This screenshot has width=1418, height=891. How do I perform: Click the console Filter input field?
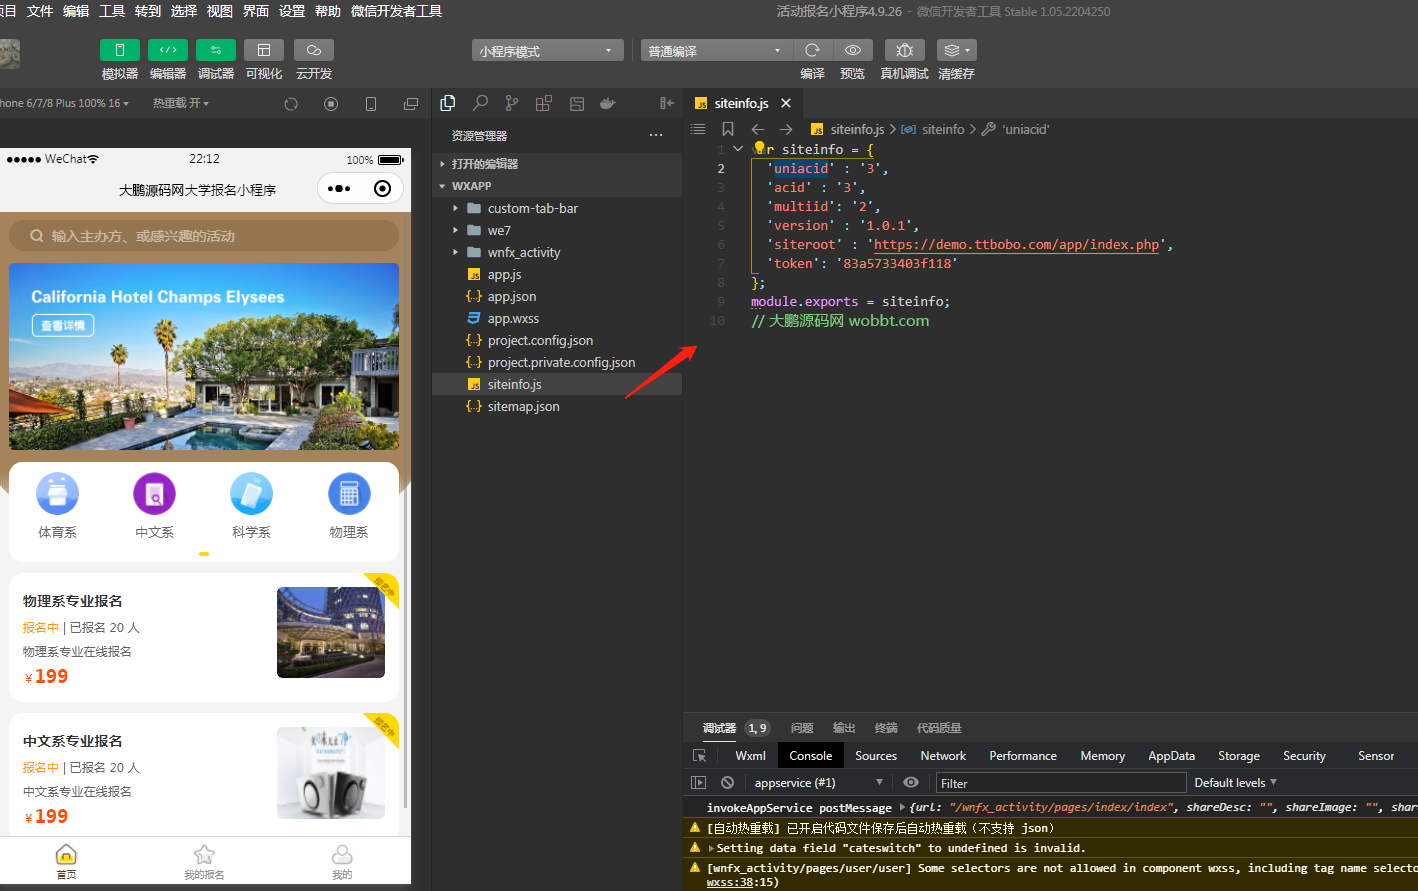1060,783
